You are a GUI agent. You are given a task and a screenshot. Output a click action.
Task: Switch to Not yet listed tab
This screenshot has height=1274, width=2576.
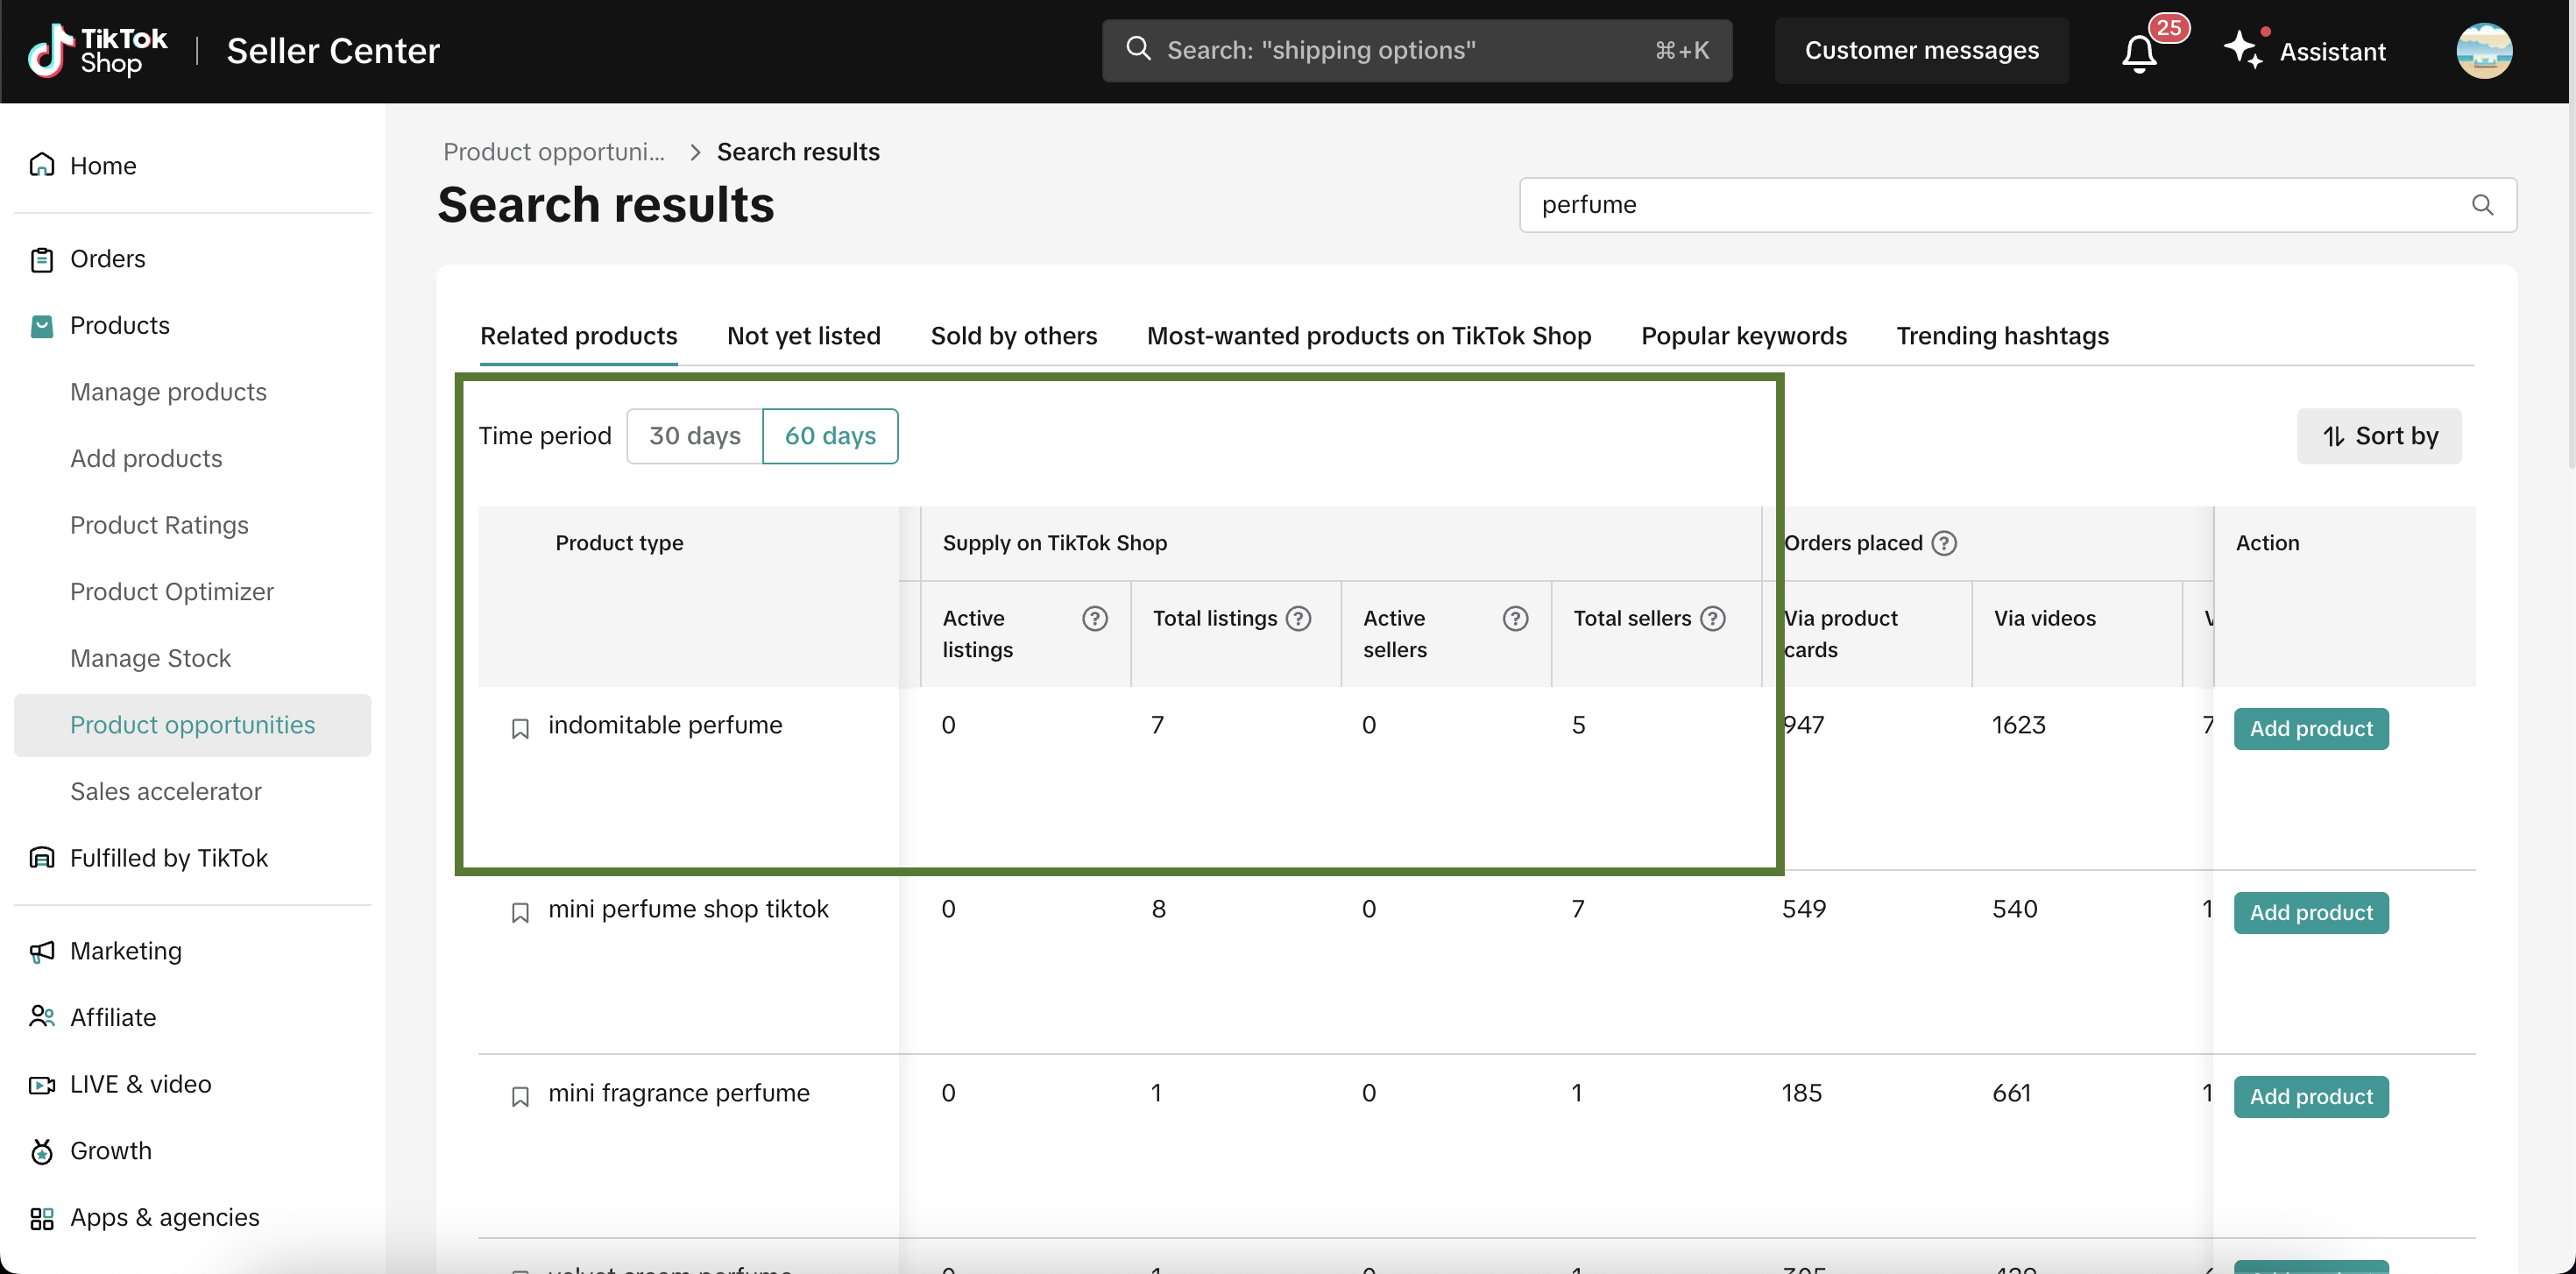(803, 336)
